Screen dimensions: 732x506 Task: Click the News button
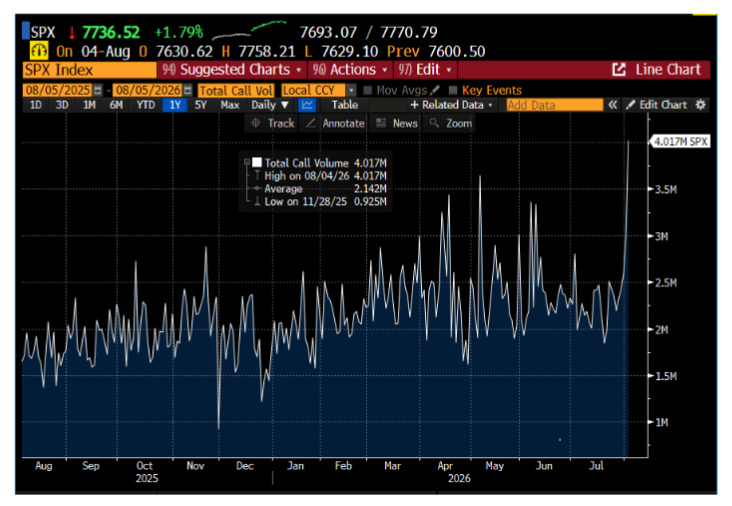point(397,123)
